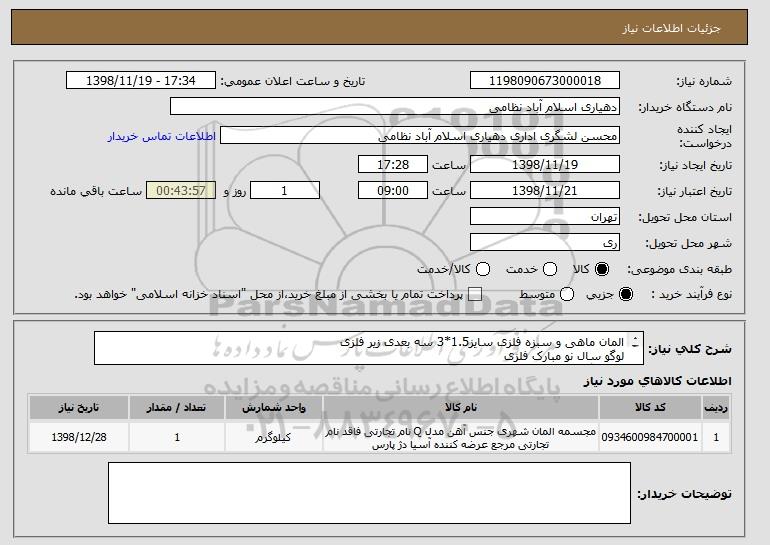Image resolution: width=770 pixels, height=545 pixels.
Task: Click the buyer organization name field
Action: [395, 107]
